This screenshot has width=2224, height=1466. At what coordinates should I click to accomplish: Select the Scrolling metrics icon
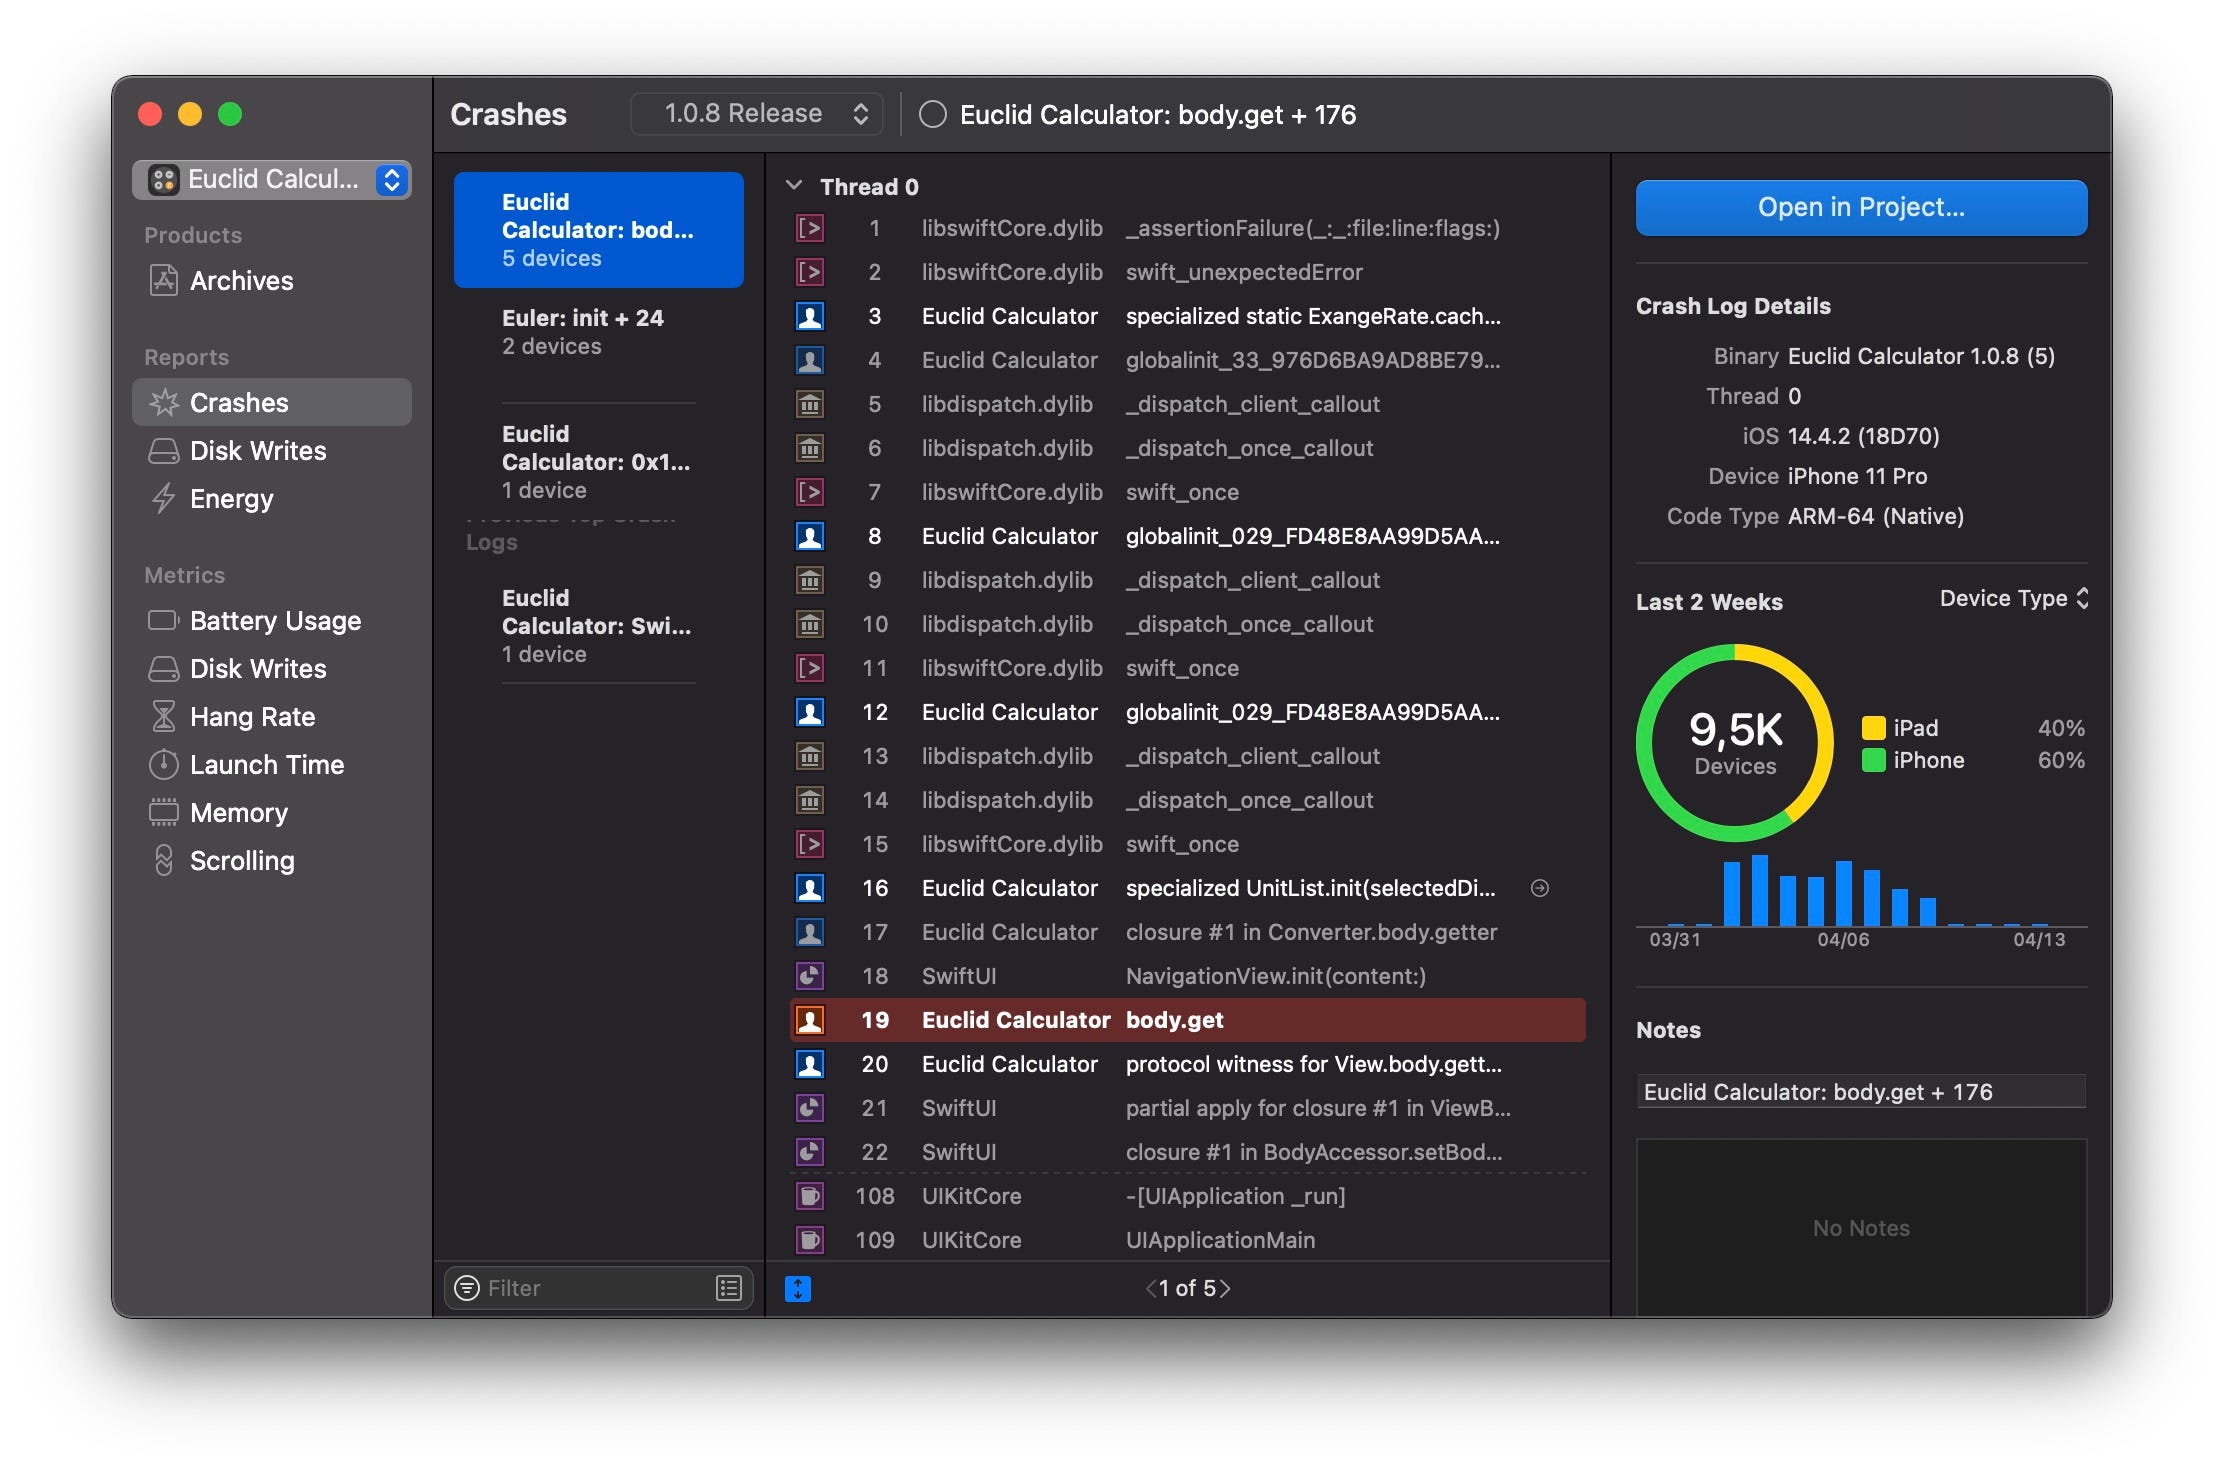tap(164, 861)
